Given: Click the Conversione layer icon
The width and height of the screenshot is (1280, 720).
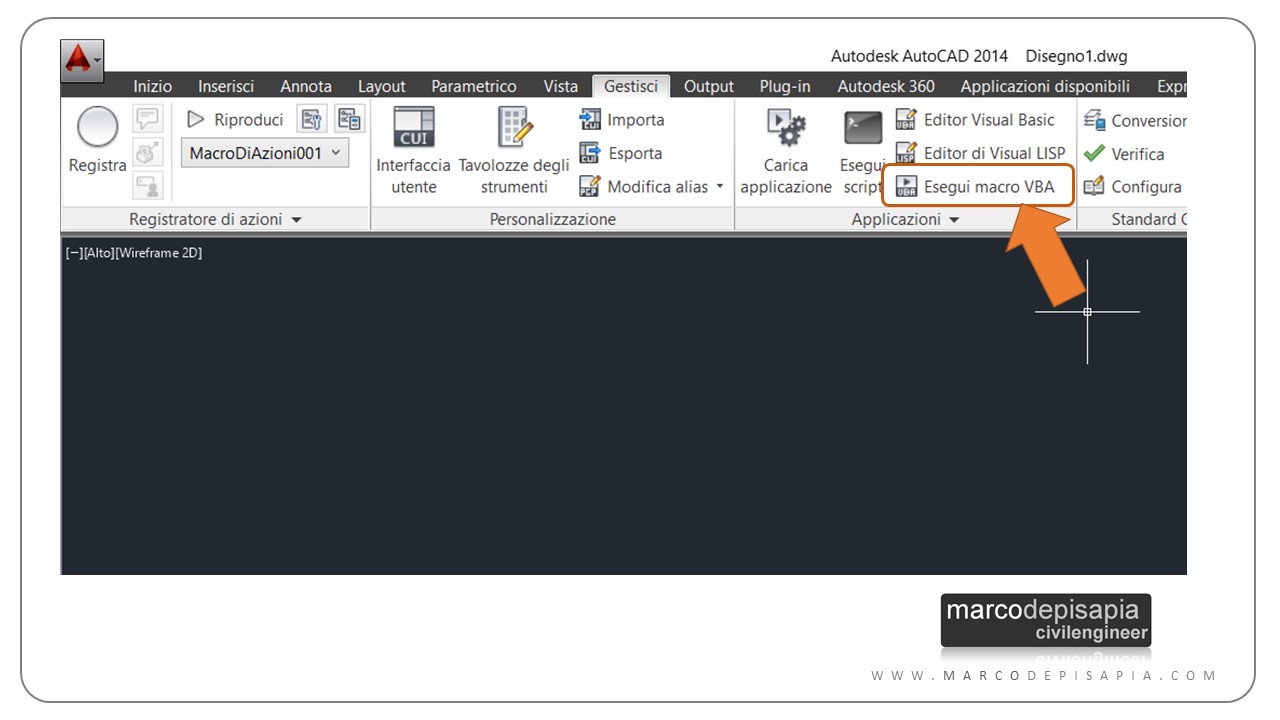Looking at the screenshot, I should (1095, 120).
